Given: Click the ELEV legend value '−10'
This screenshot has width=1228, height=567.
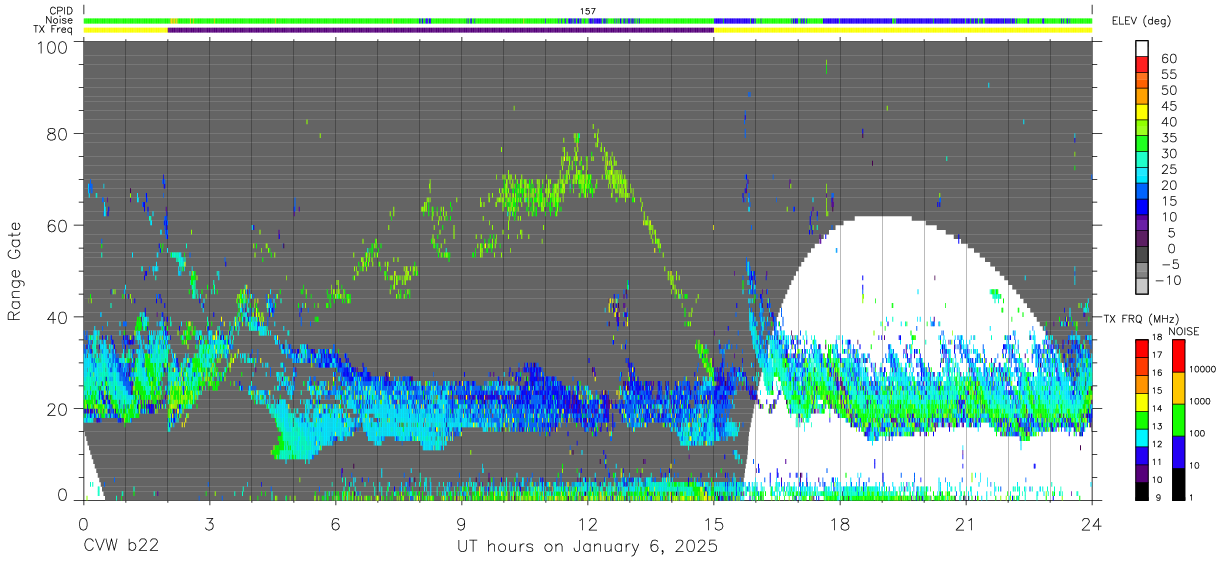Looking at the screenshot, I should click(1169, 280).
